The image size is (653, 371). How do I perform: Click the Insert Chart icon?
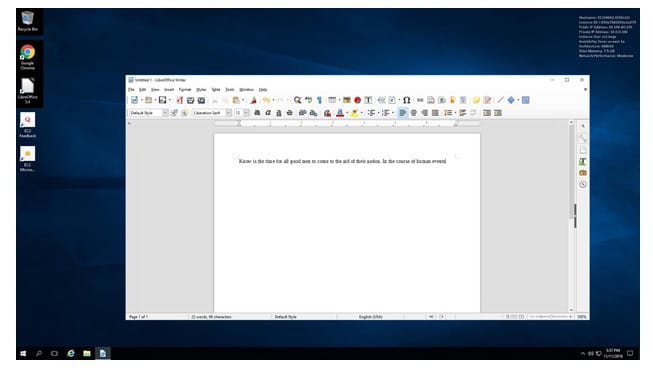point(357,100)
